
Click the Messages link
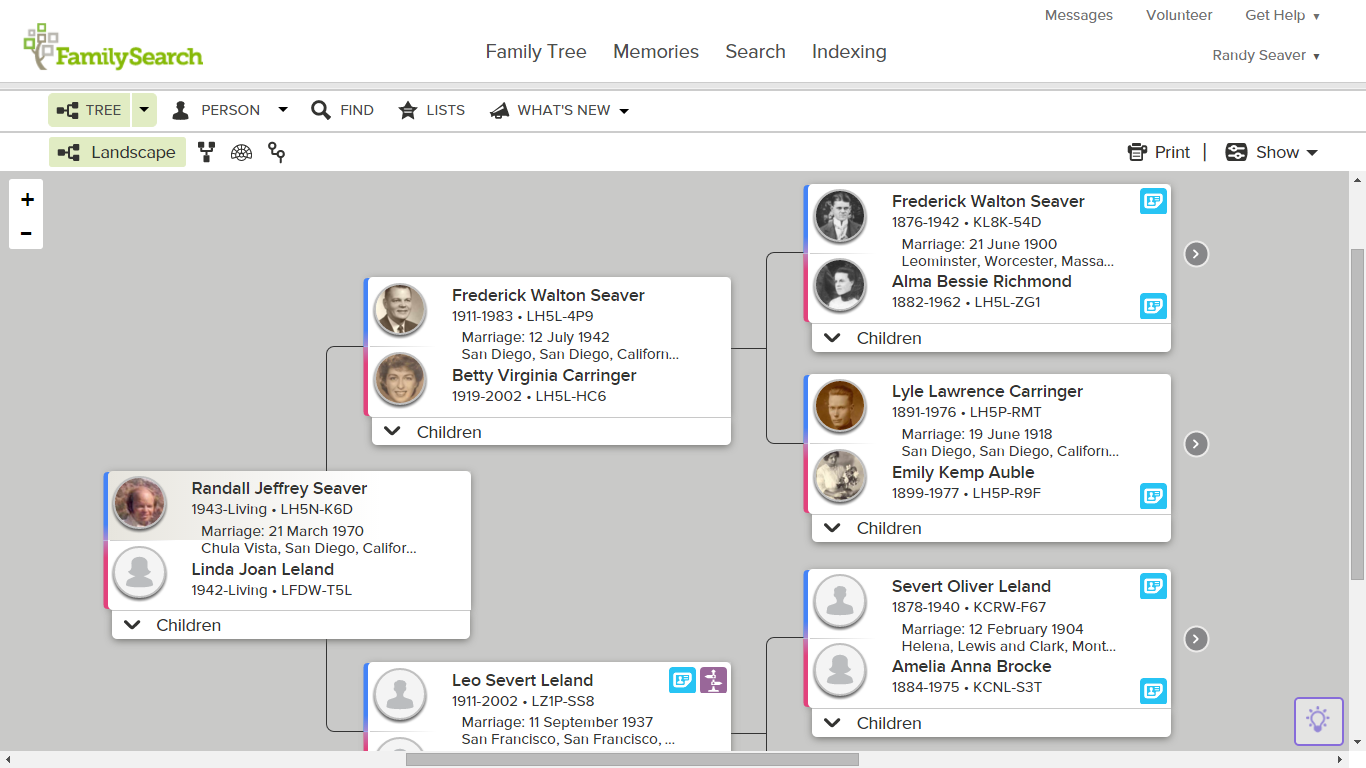pyautogui.click(x=1078, y=15)
